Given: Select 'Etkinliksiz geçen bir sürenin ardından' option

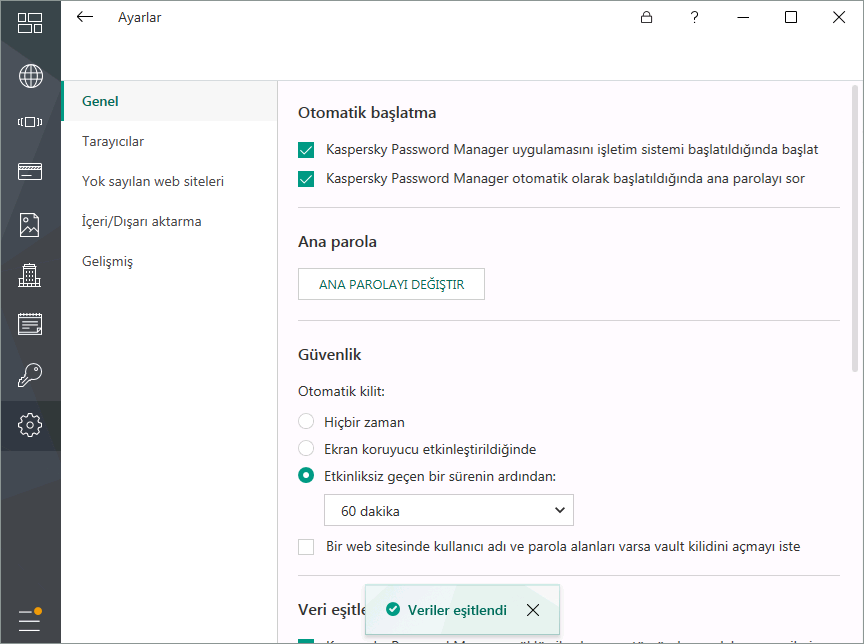Looking at the screenshot, I should [306, 475].
